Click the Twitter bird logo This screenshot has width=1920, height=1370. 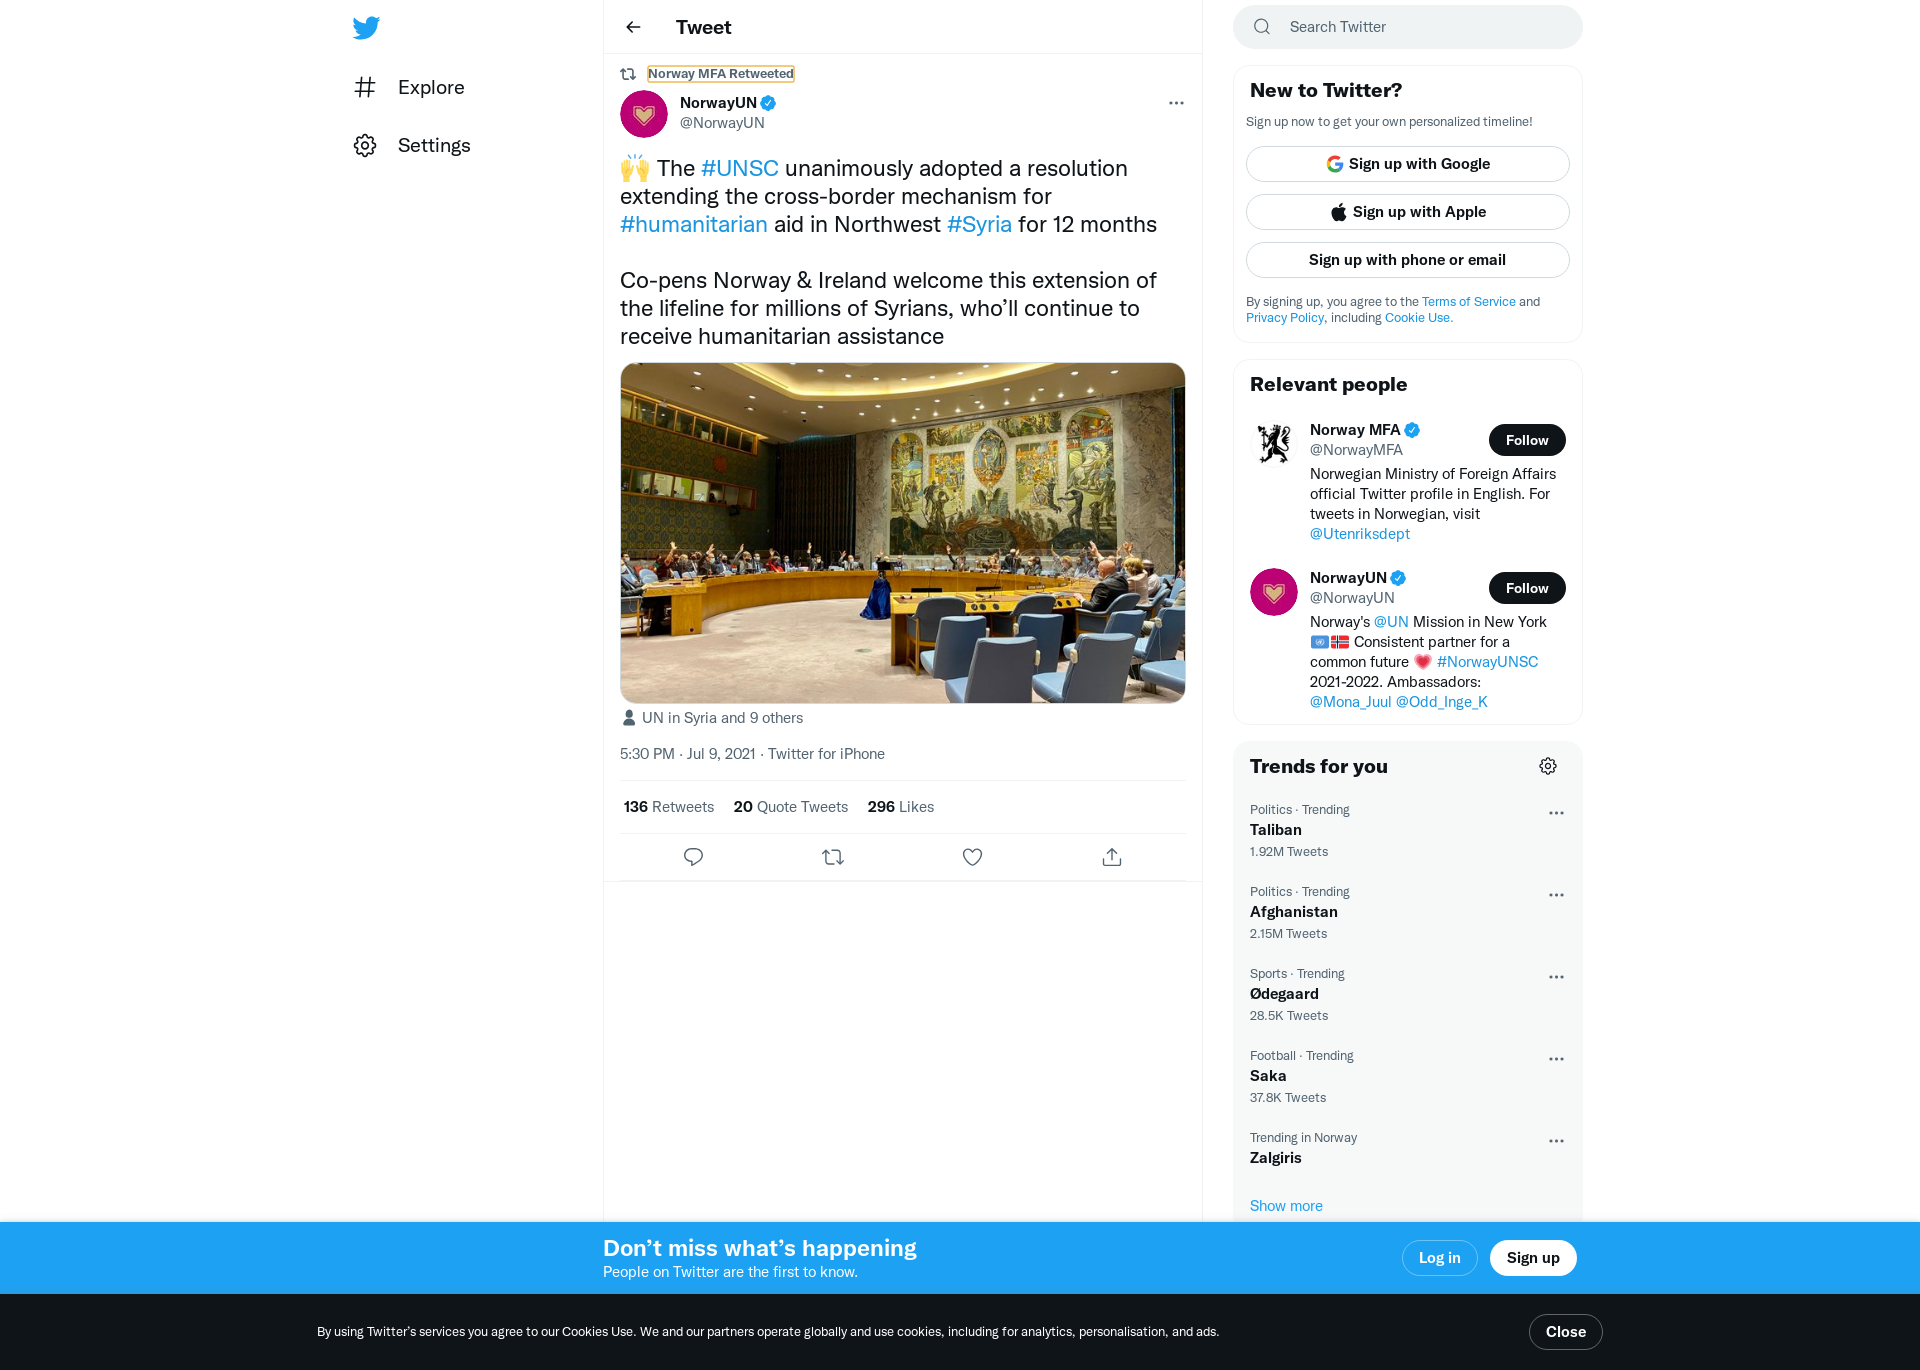coord(366,27)
